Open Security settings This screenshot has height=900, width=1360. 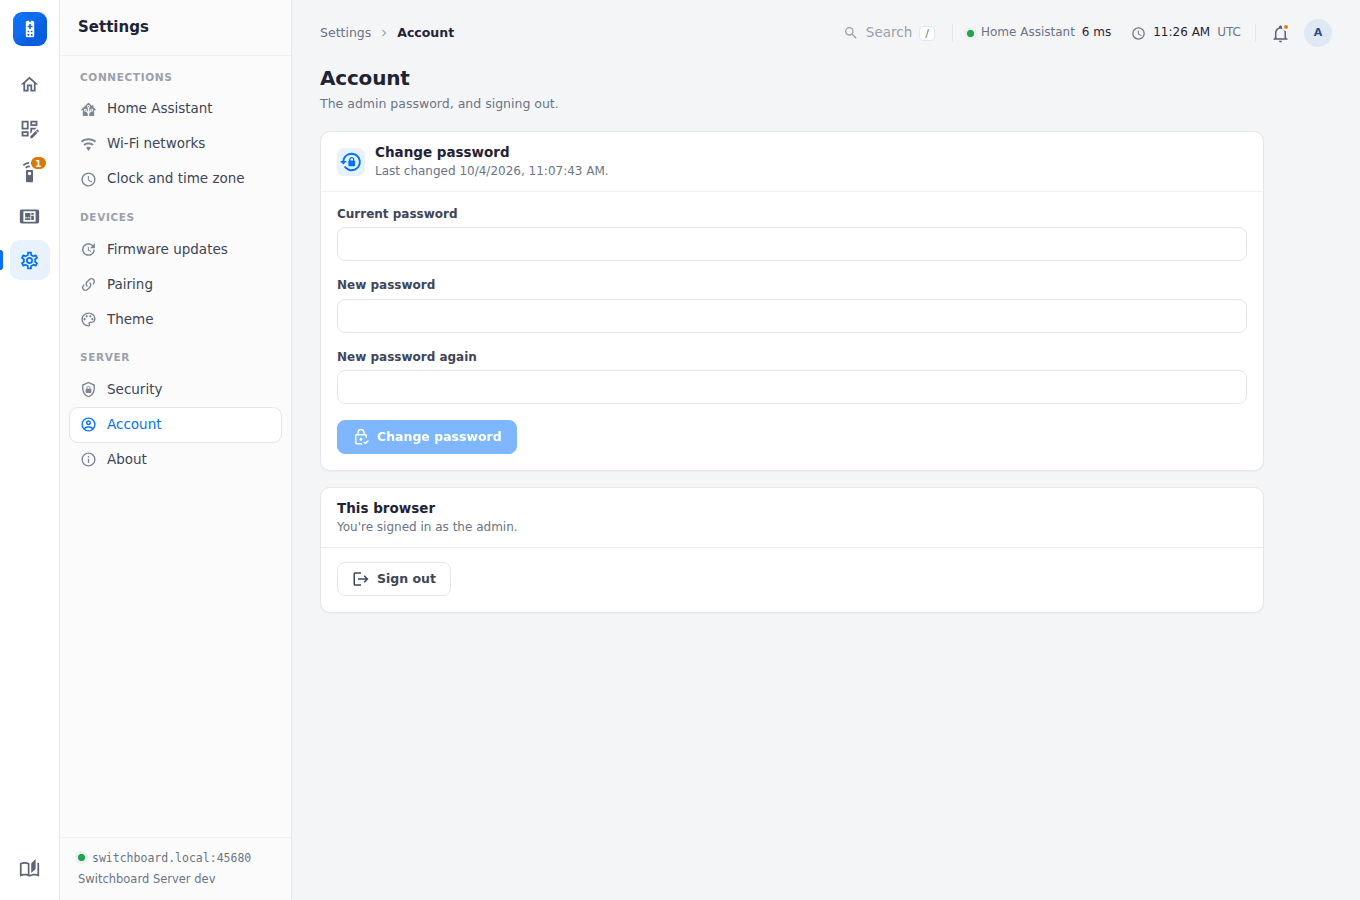[x=175, y=389]
